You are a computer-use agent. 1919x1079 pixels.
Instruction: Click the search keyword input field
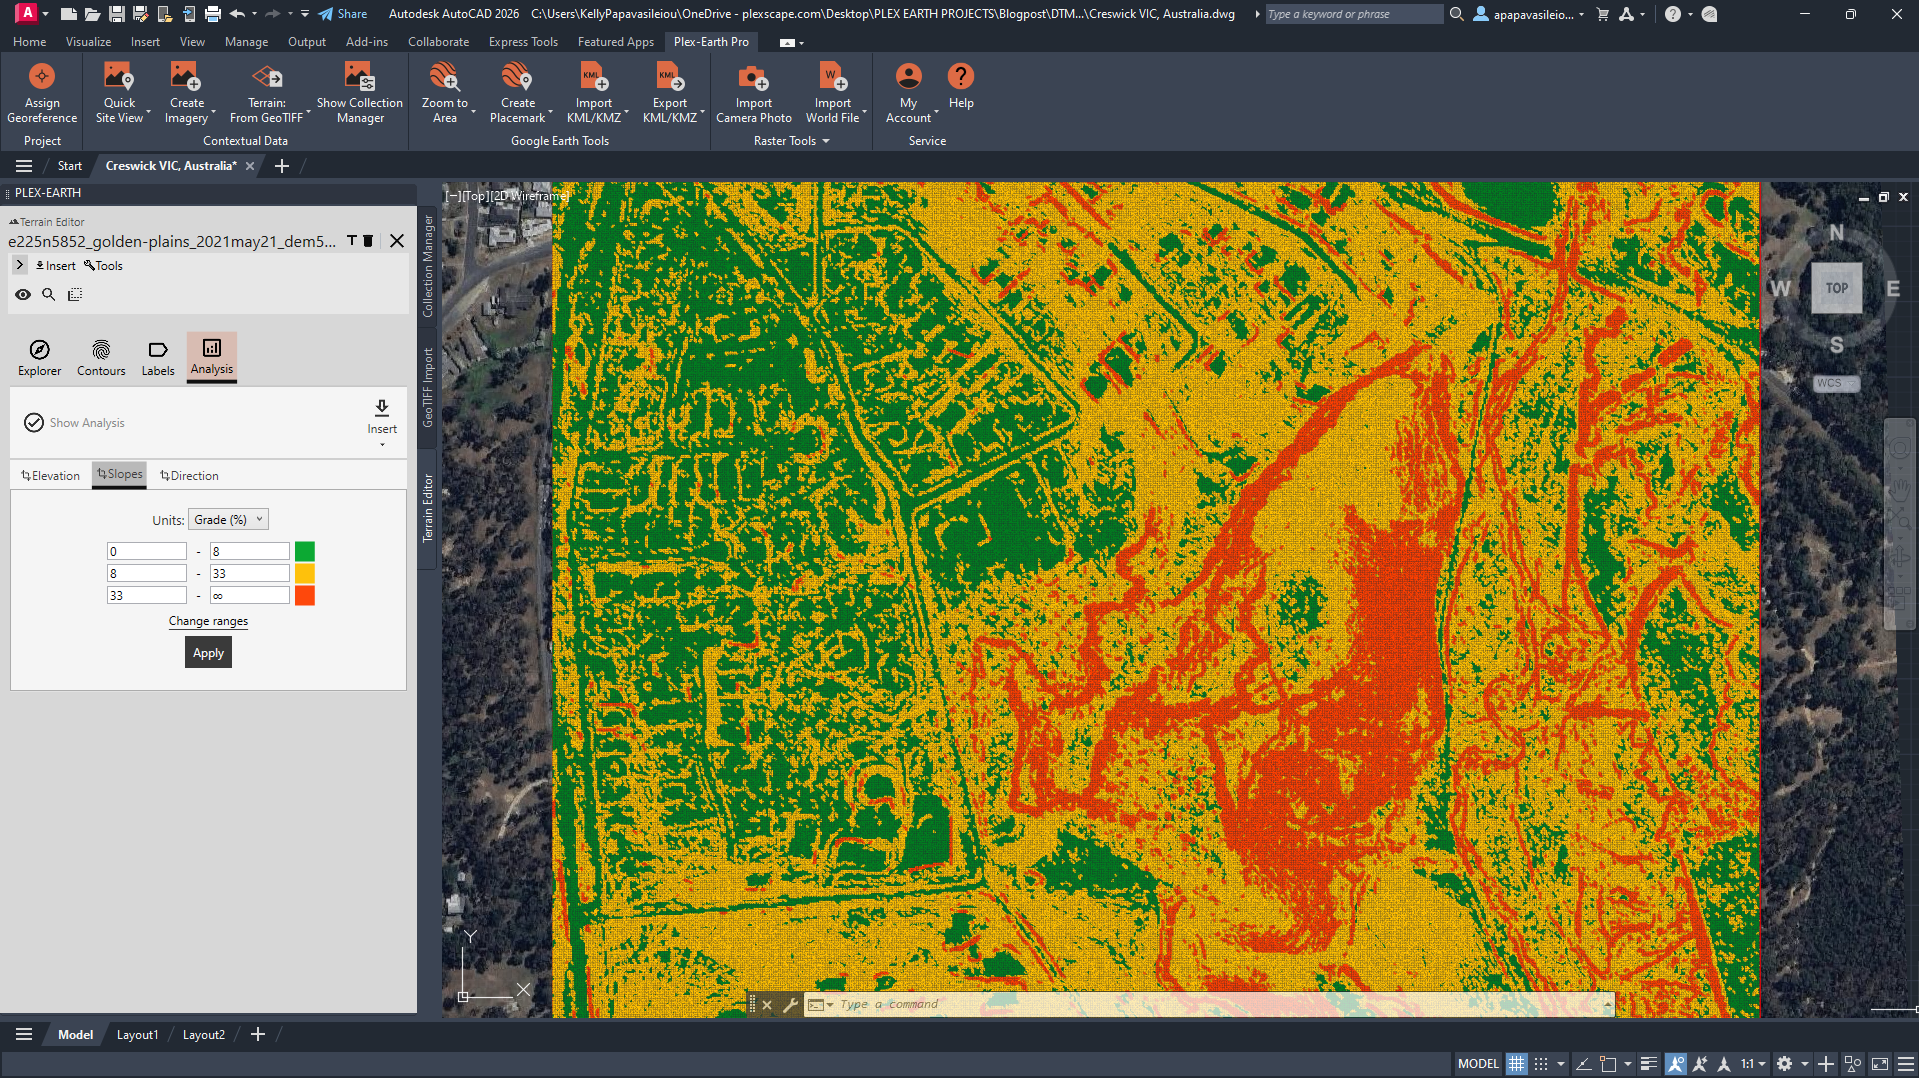[1353, 14]
